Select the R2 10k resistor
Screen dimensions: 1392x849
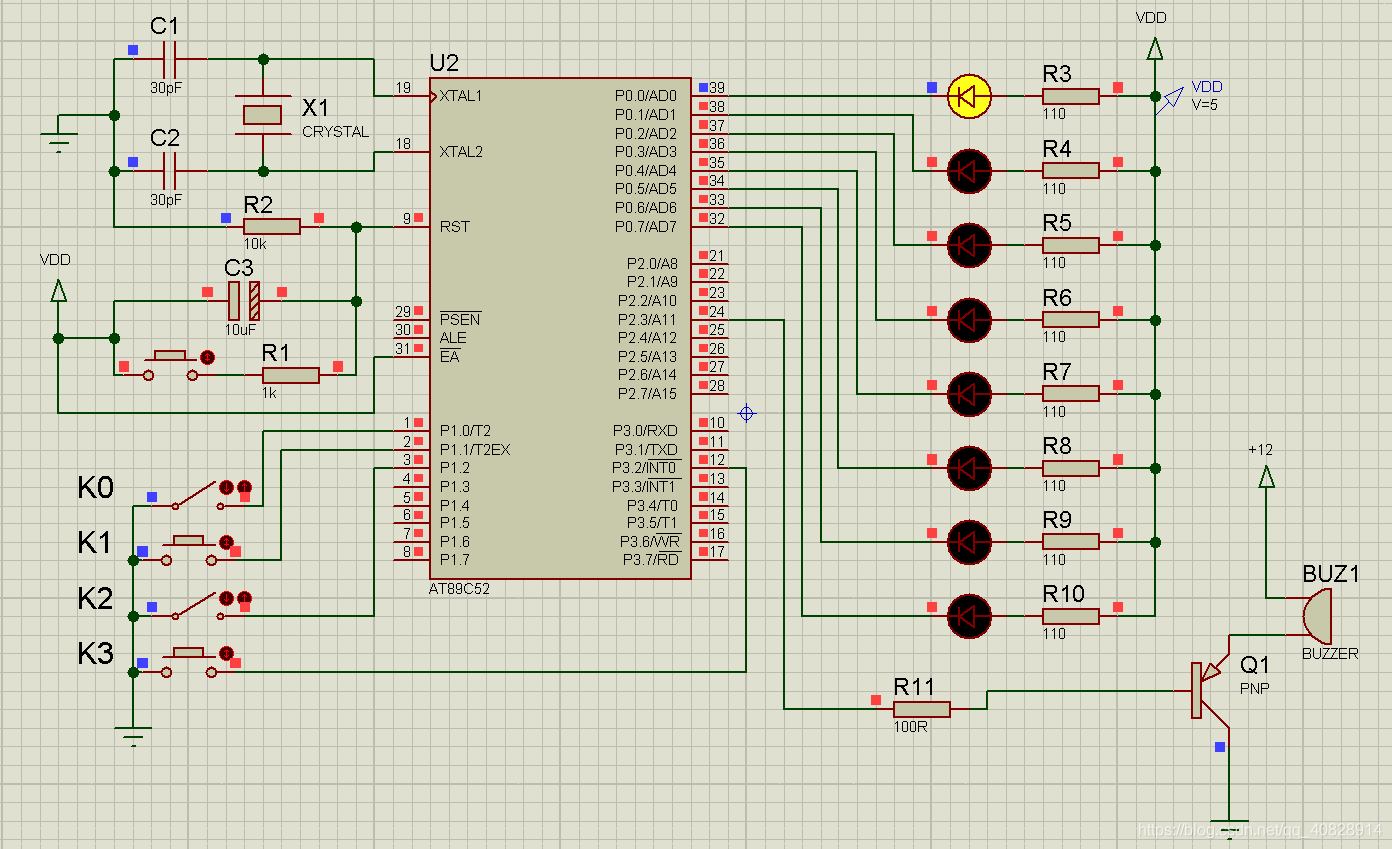(x=271, y=227)
